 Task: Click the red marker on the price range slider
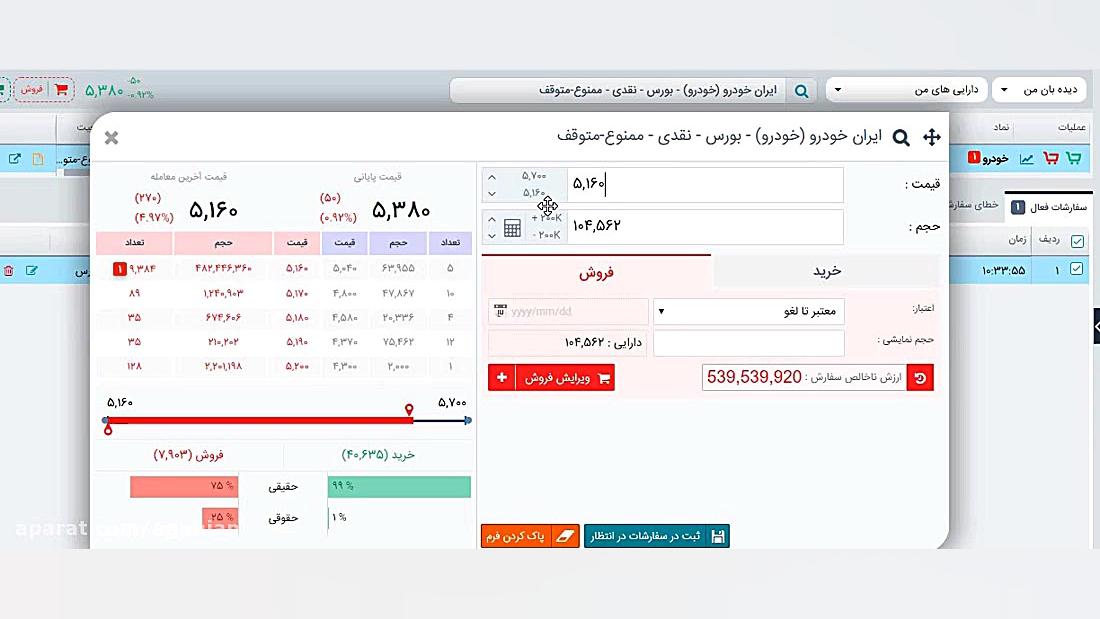coord(409,409)
